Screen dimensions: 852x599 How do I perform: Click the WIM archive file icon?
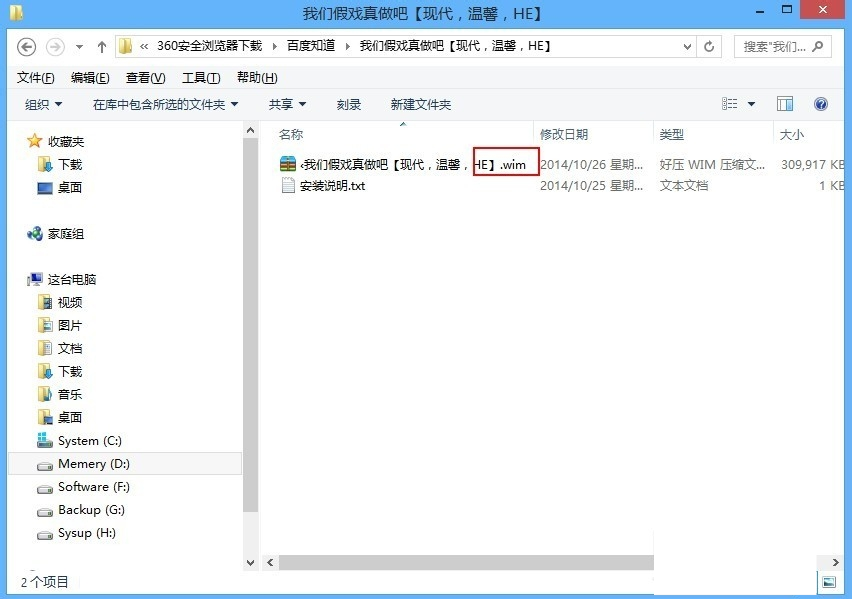288,165
